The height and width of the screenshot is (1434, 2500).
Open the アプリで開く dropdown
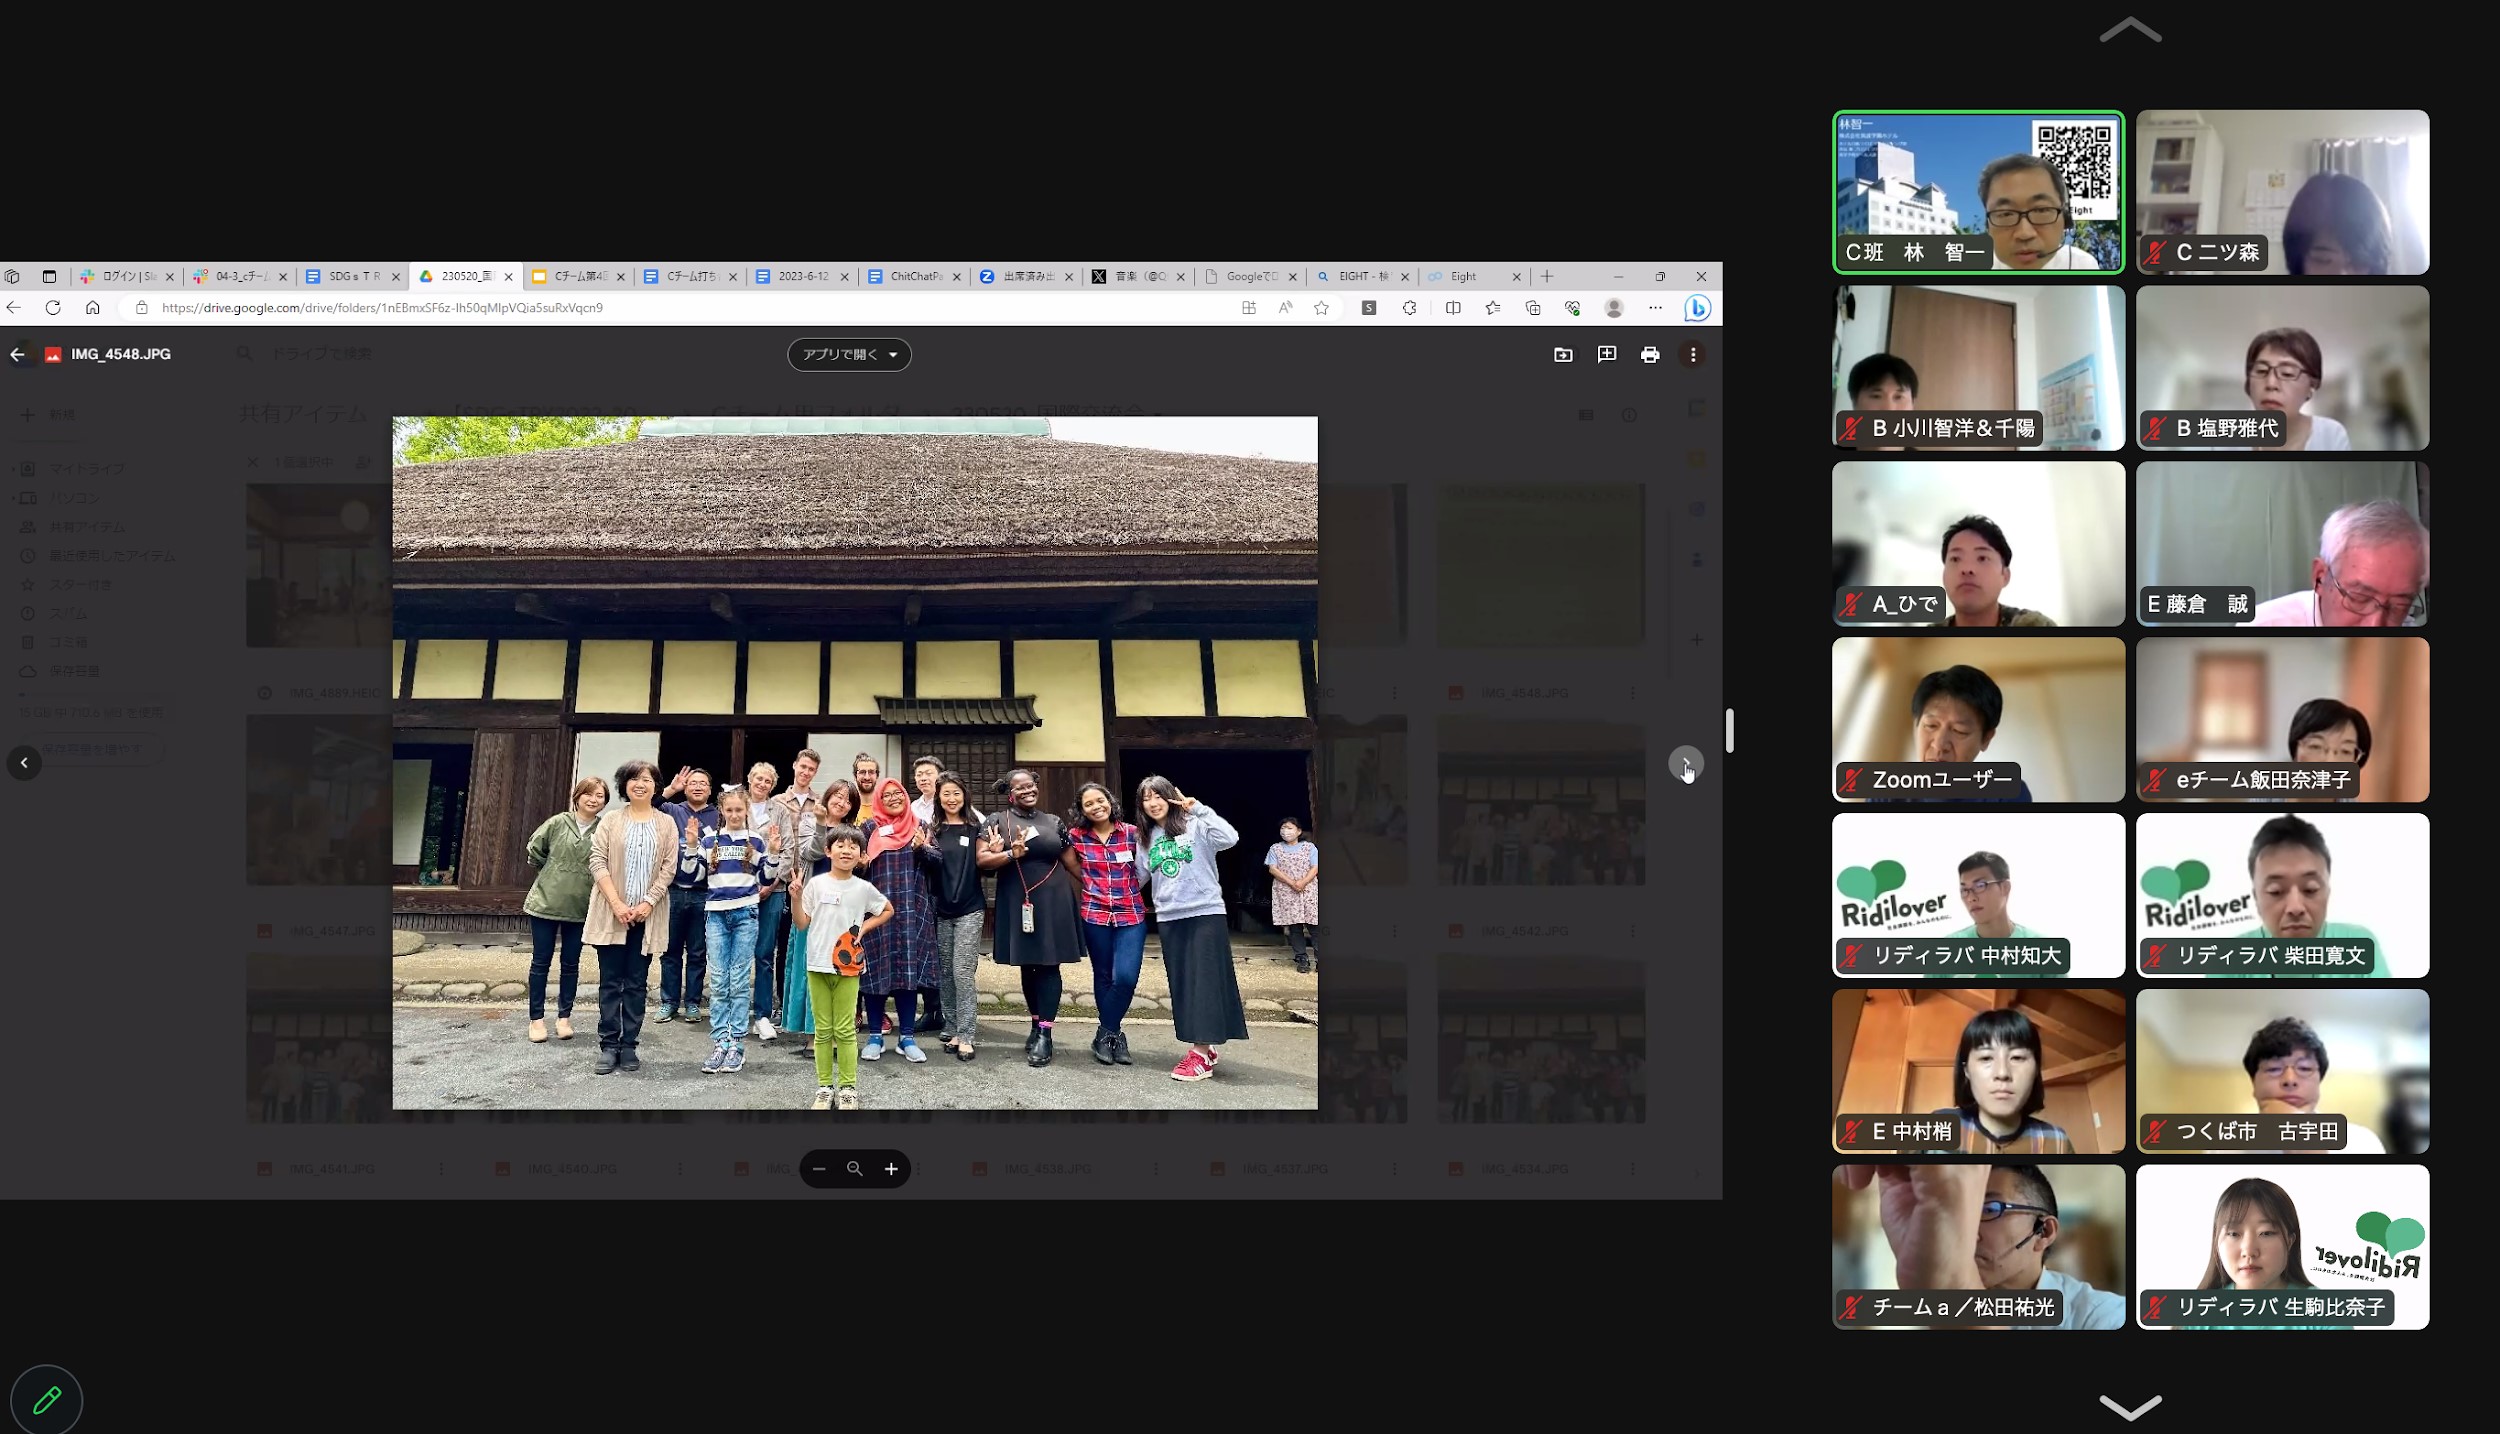849,354
